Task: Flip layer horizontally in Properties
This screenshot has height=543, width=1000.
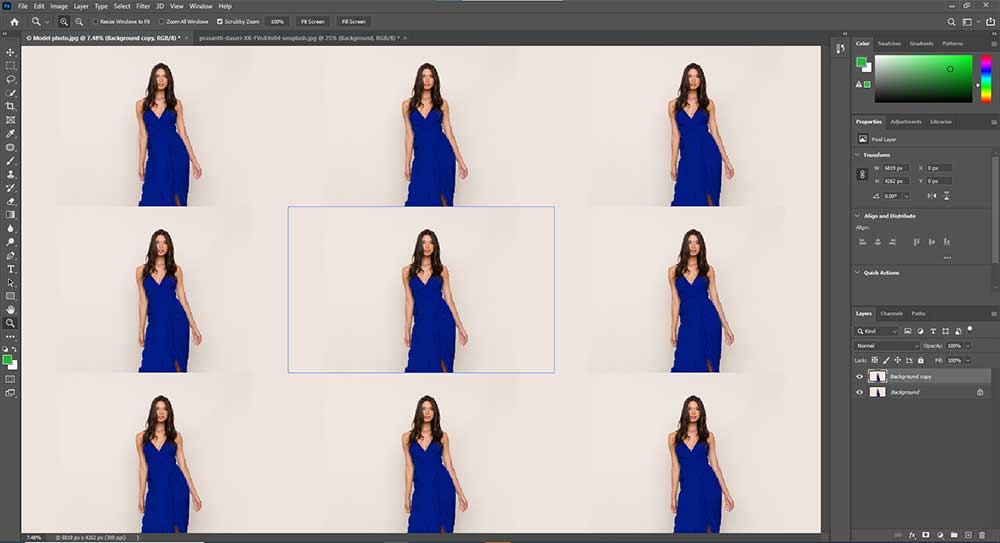Action: tap(932, 196)
